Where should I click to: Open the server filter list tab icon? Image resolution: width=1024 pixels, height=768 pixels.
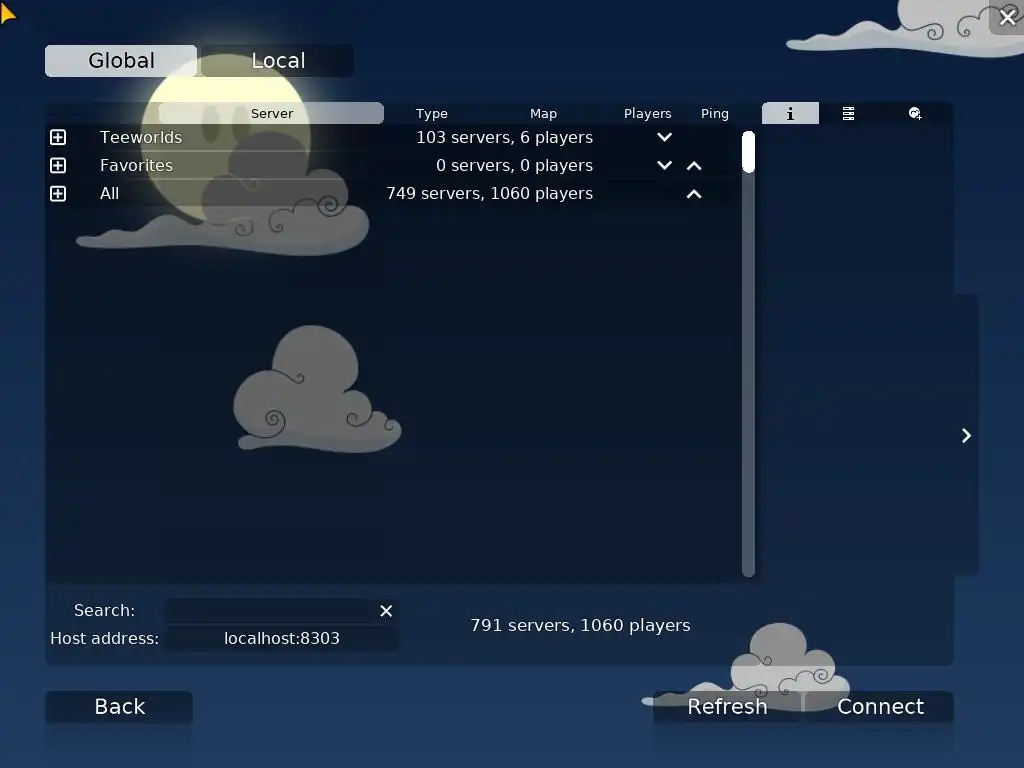tap(848, 114)
